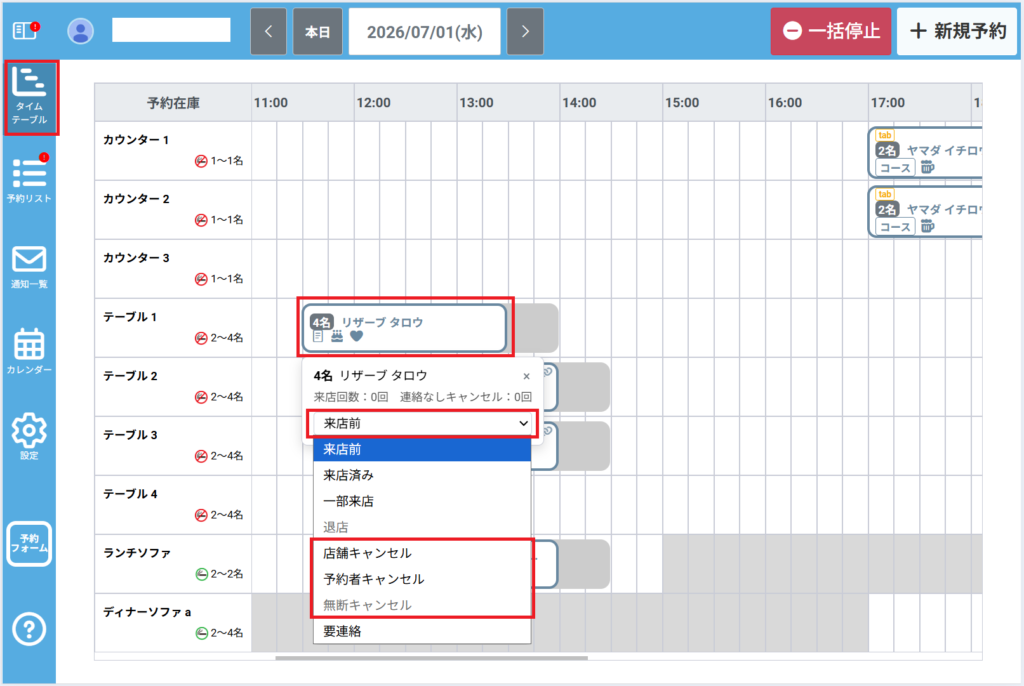Go to the next day
Image resolution: width=1024 pixels, height=686 pixels.
[x=525, y=31]
